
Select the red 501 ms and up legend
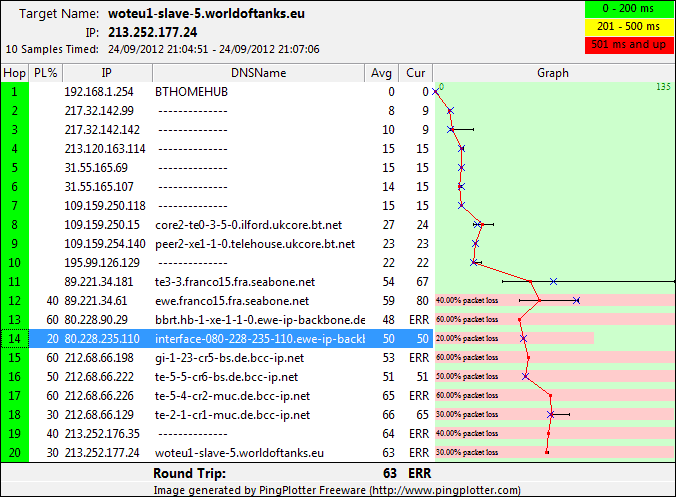(x=629, y=45)
